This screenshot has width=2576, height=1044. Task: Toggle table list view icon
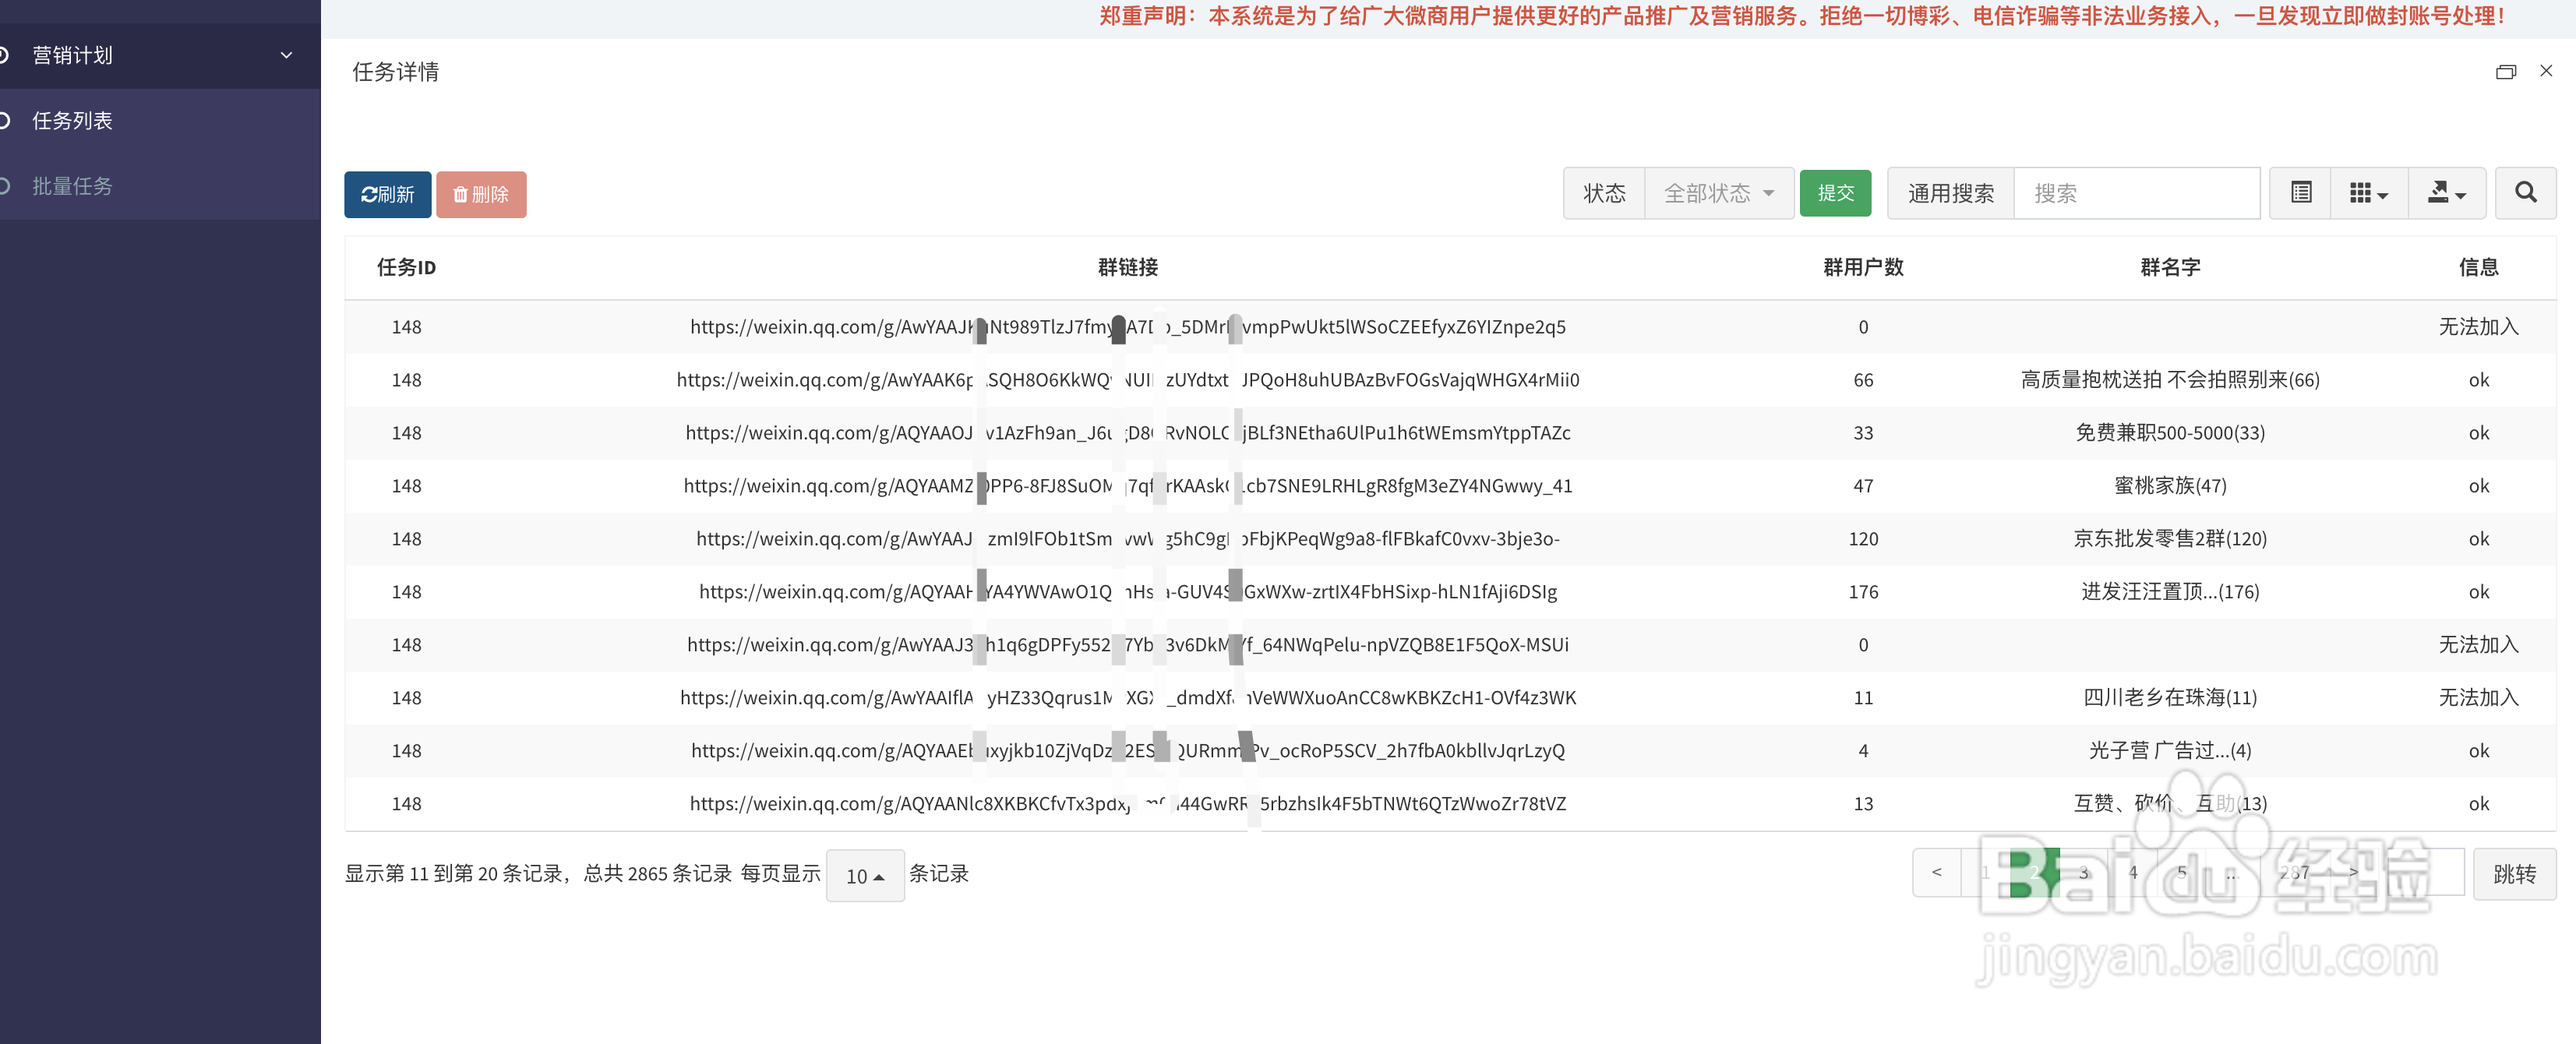(2300, 193)
